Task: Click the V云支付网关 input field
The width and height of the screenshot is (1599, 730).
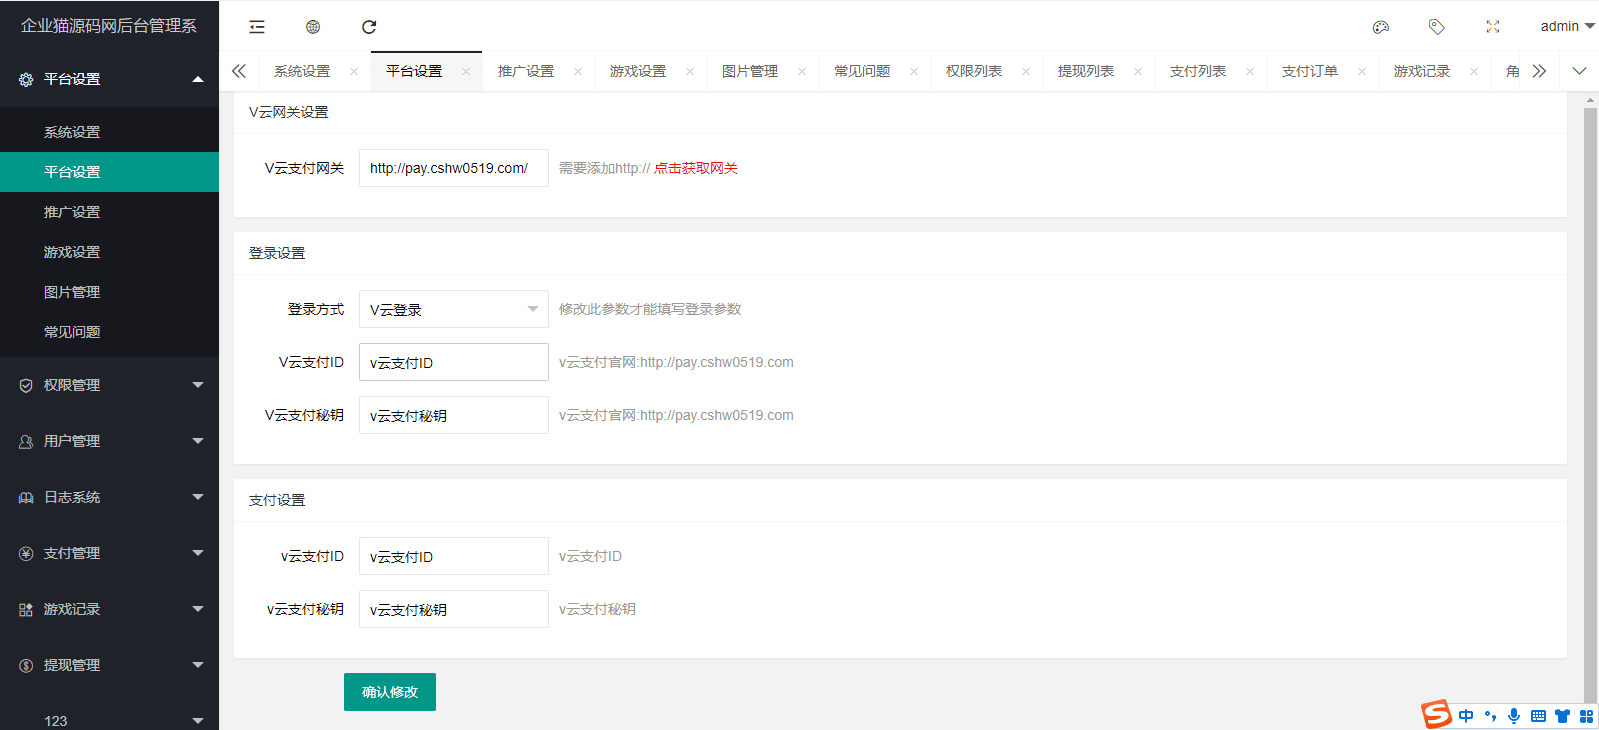Action: click(x=453, y=168)
